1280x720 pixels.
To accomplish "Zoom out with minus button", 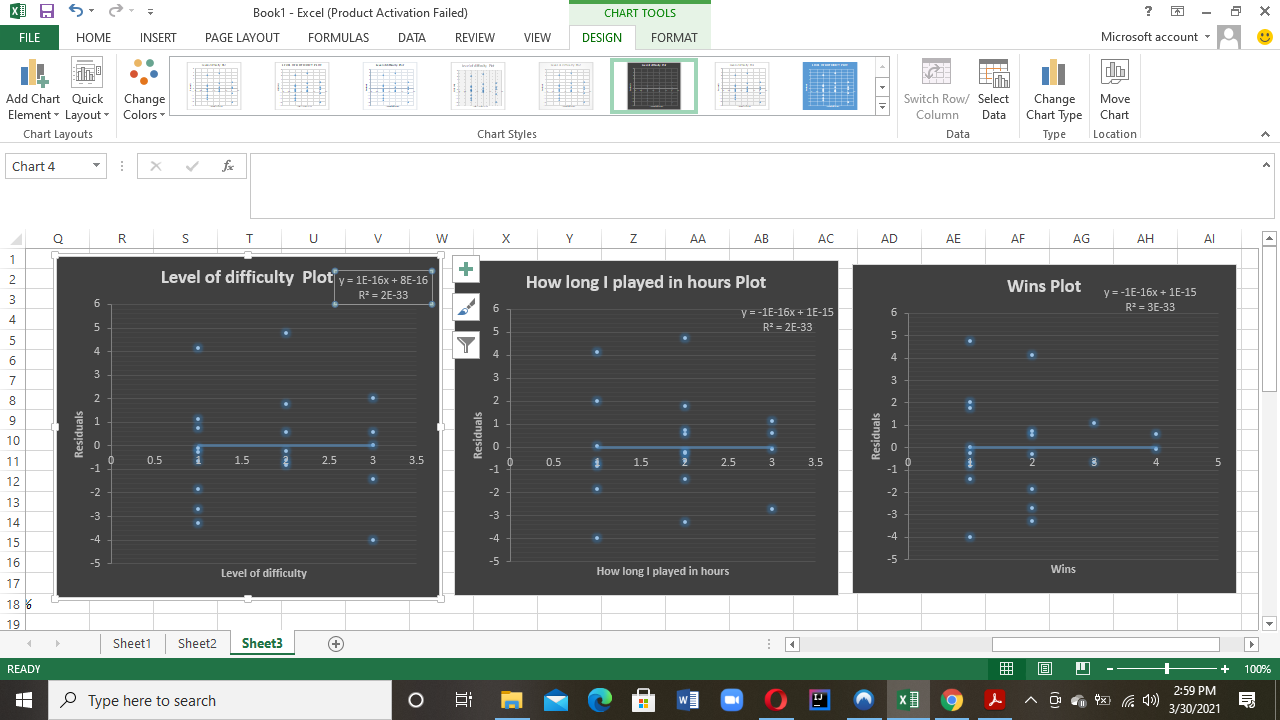I will [1110, 668].
